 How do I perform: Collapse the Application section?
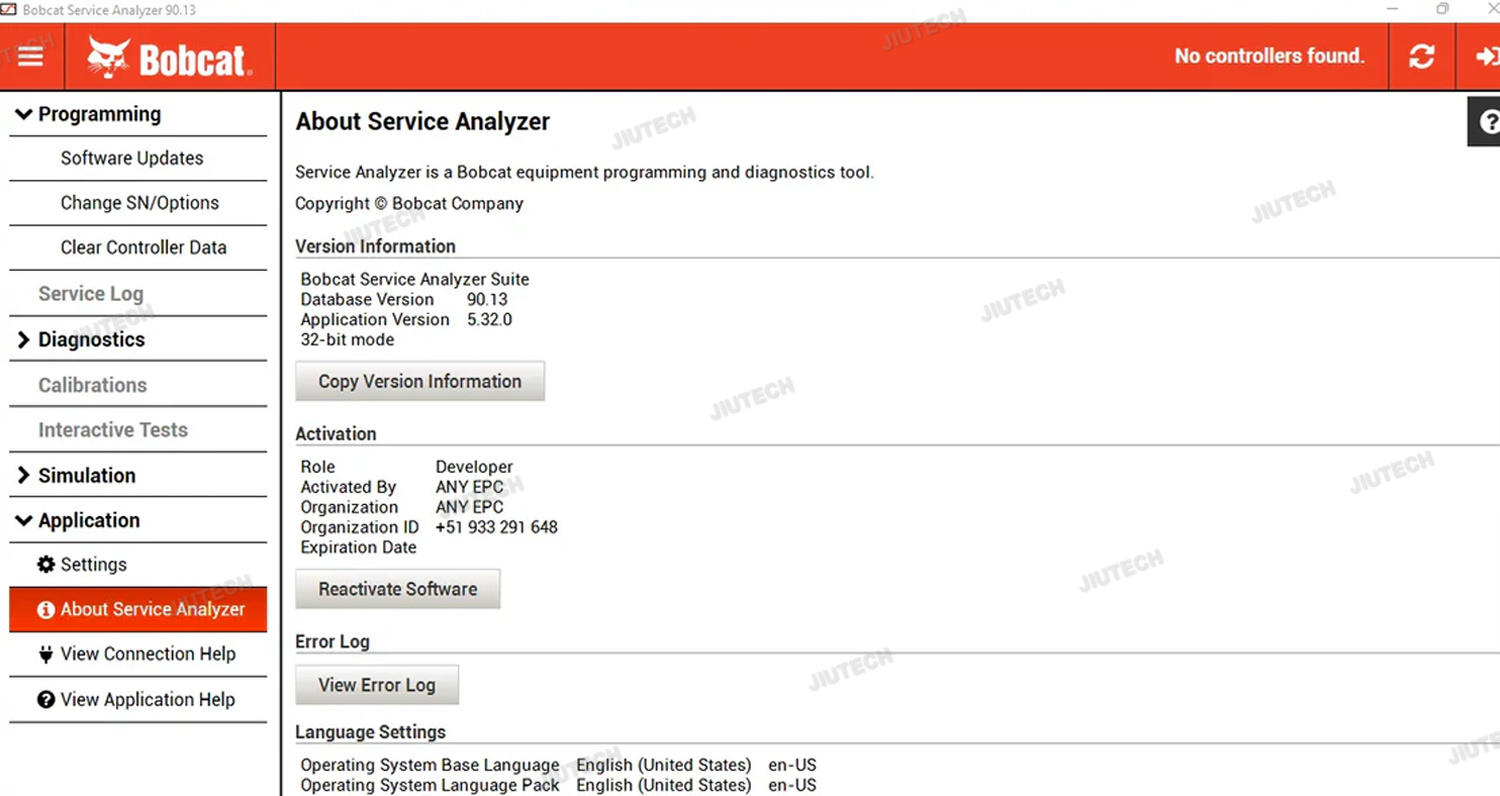pyautogui.click(x=138, y=520)
